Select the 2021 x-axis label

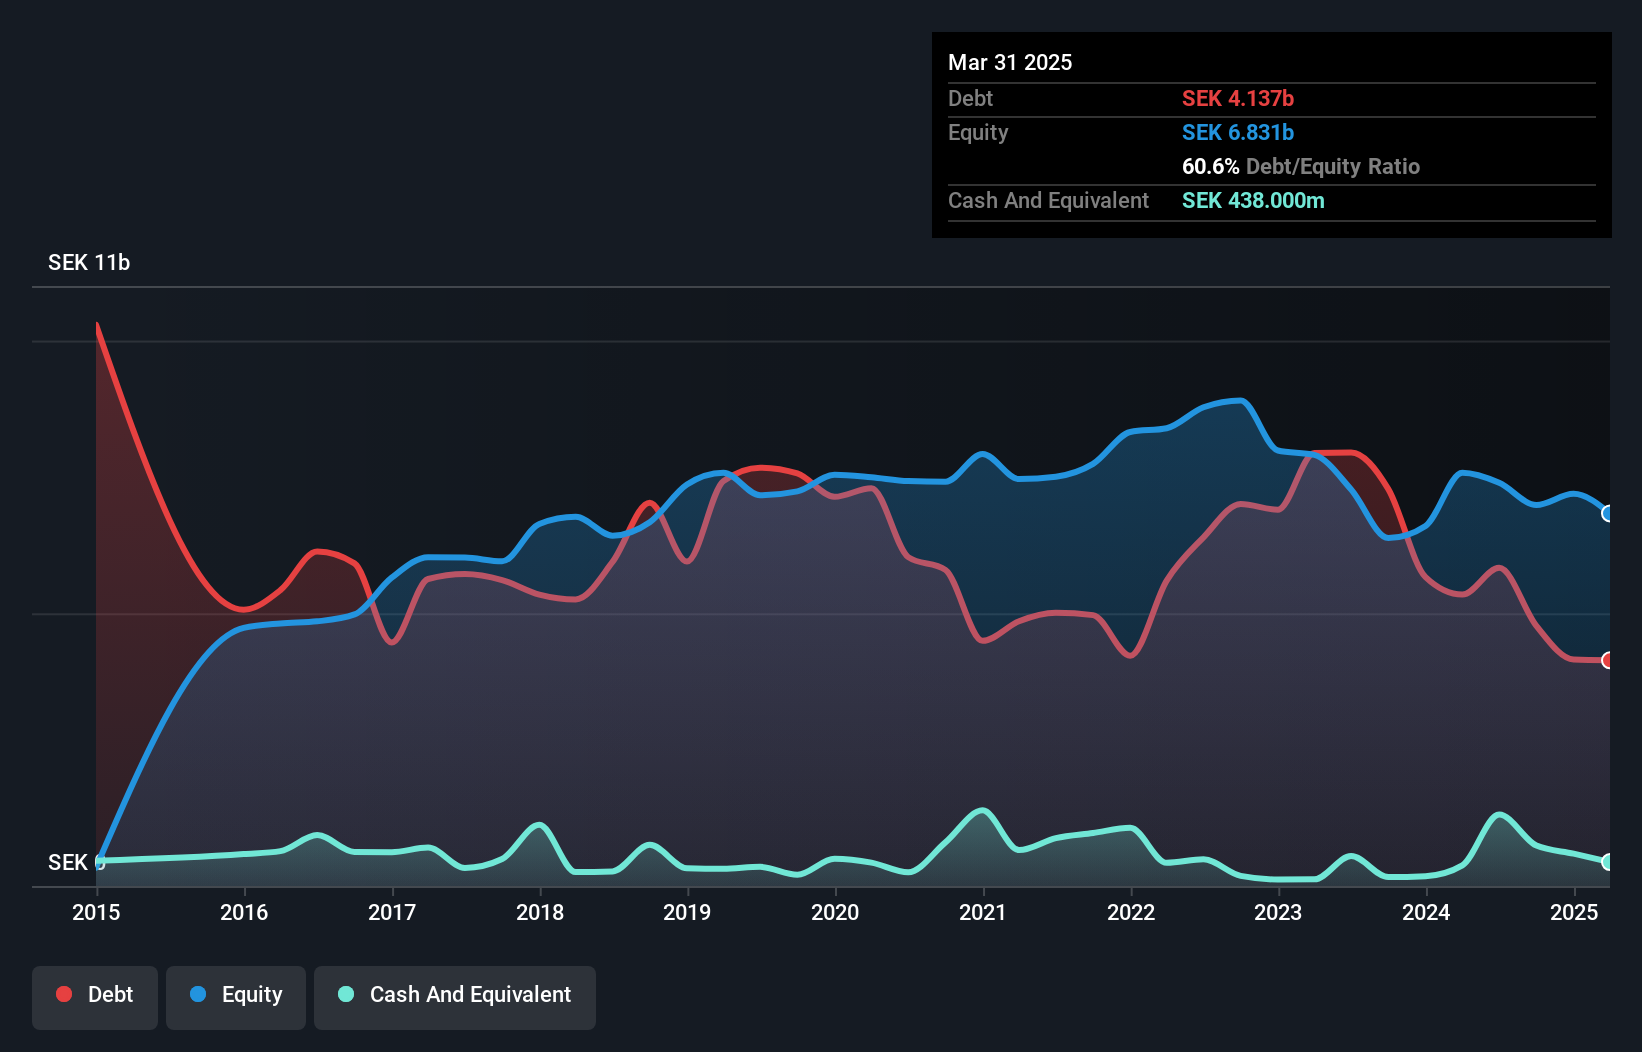coord(983,912)
